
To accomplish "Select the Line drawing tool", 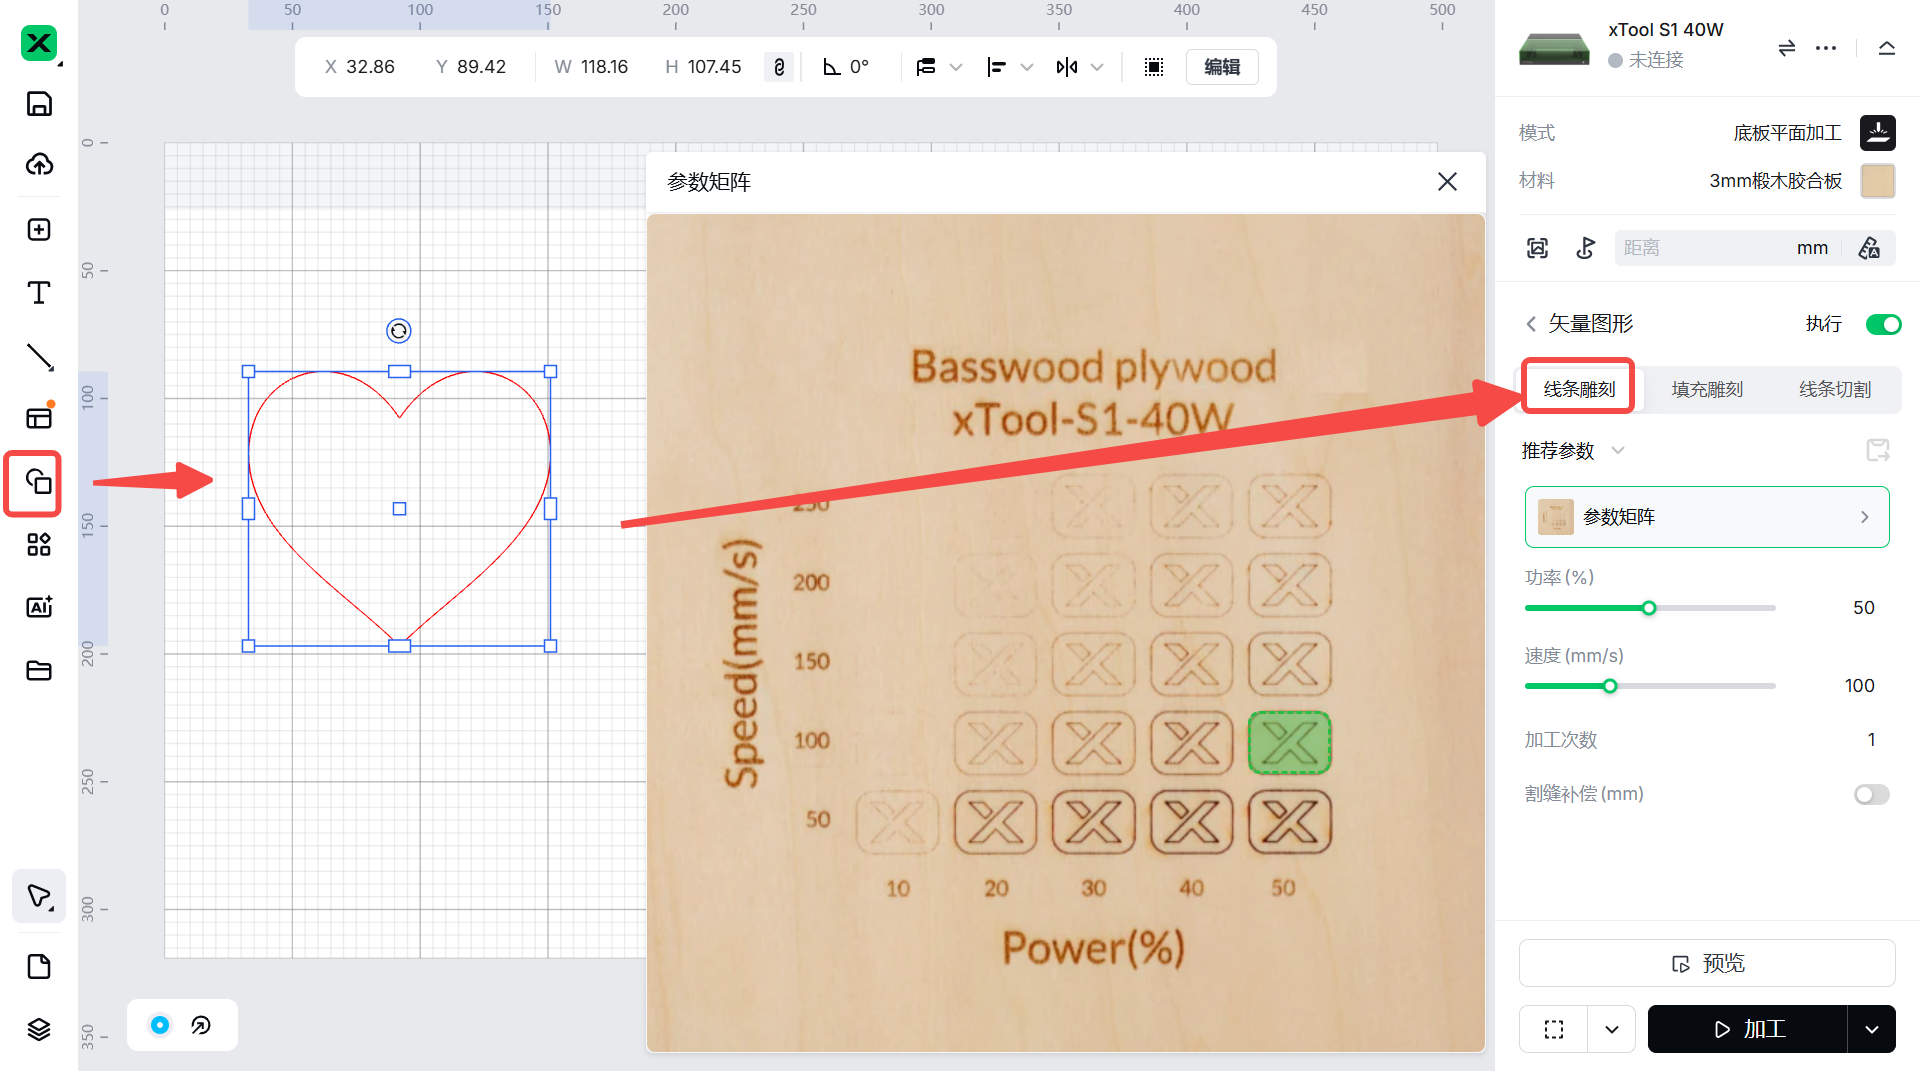I will click(x=39, y=357).
